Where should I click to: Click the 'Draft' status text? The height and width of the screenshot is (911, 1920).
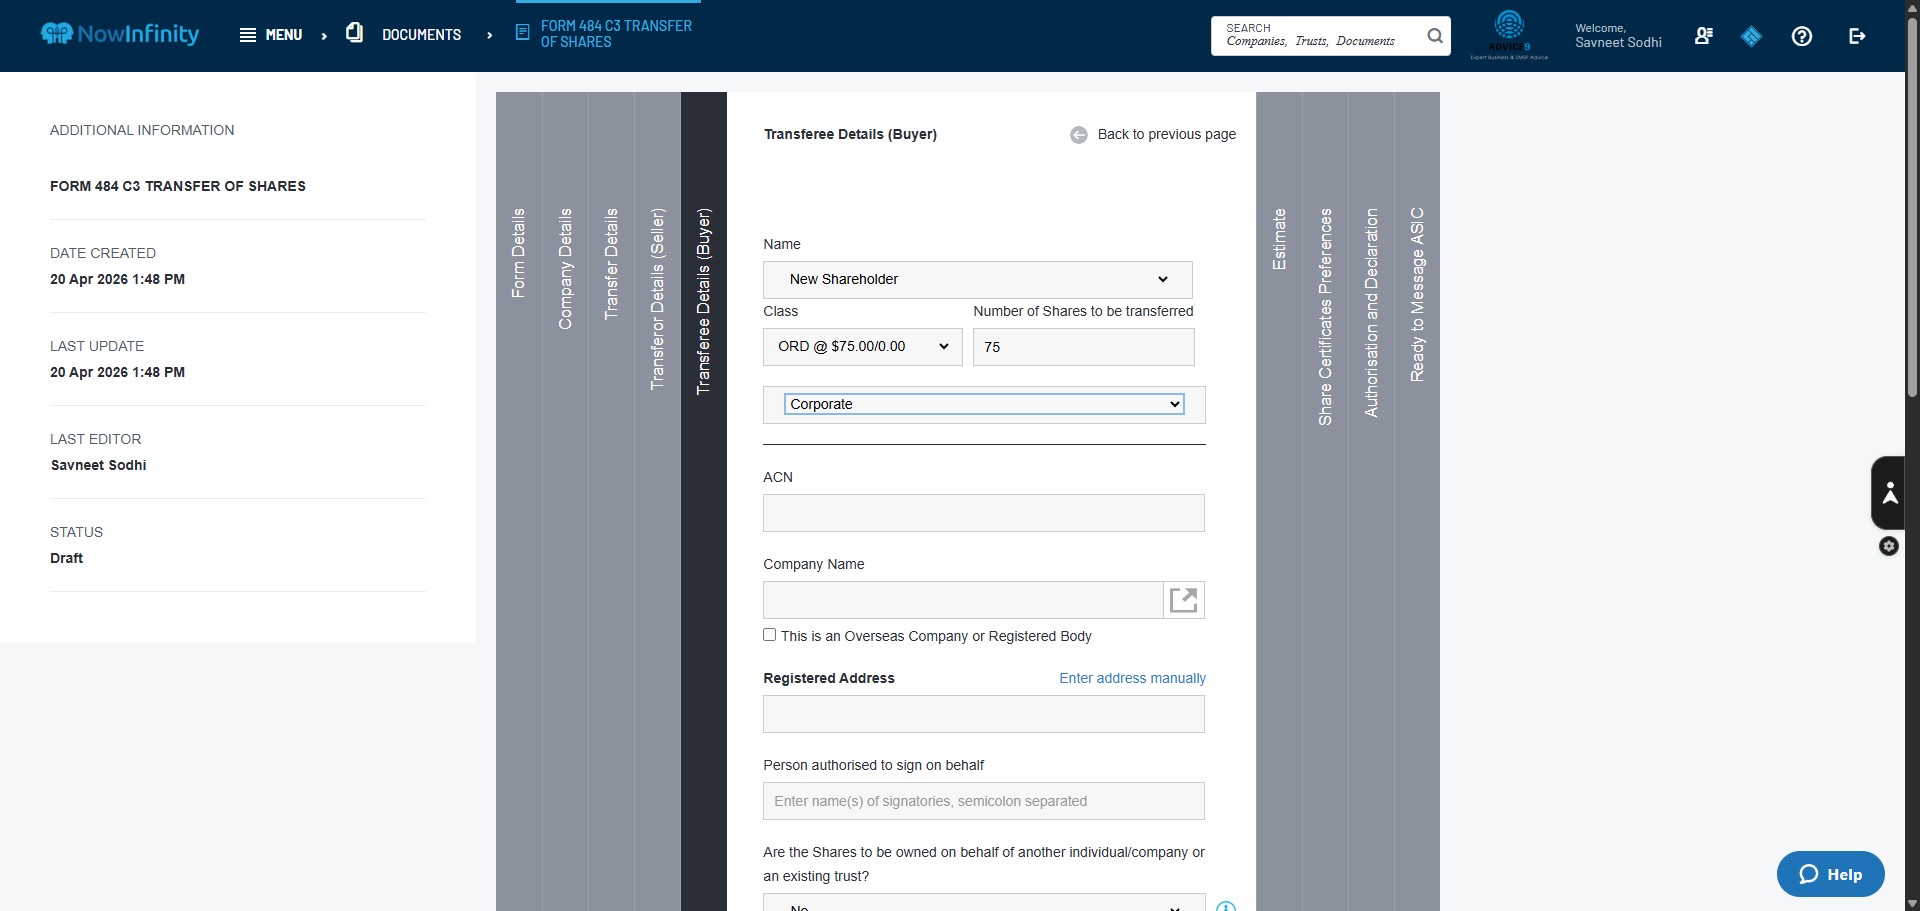(67, 558)
